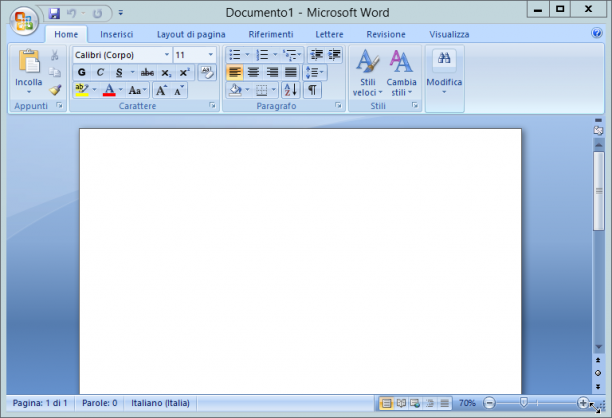The height and width of the screenshot is (418, 612).
Task: Toggle underline (S) formatting
Action: 119,73
